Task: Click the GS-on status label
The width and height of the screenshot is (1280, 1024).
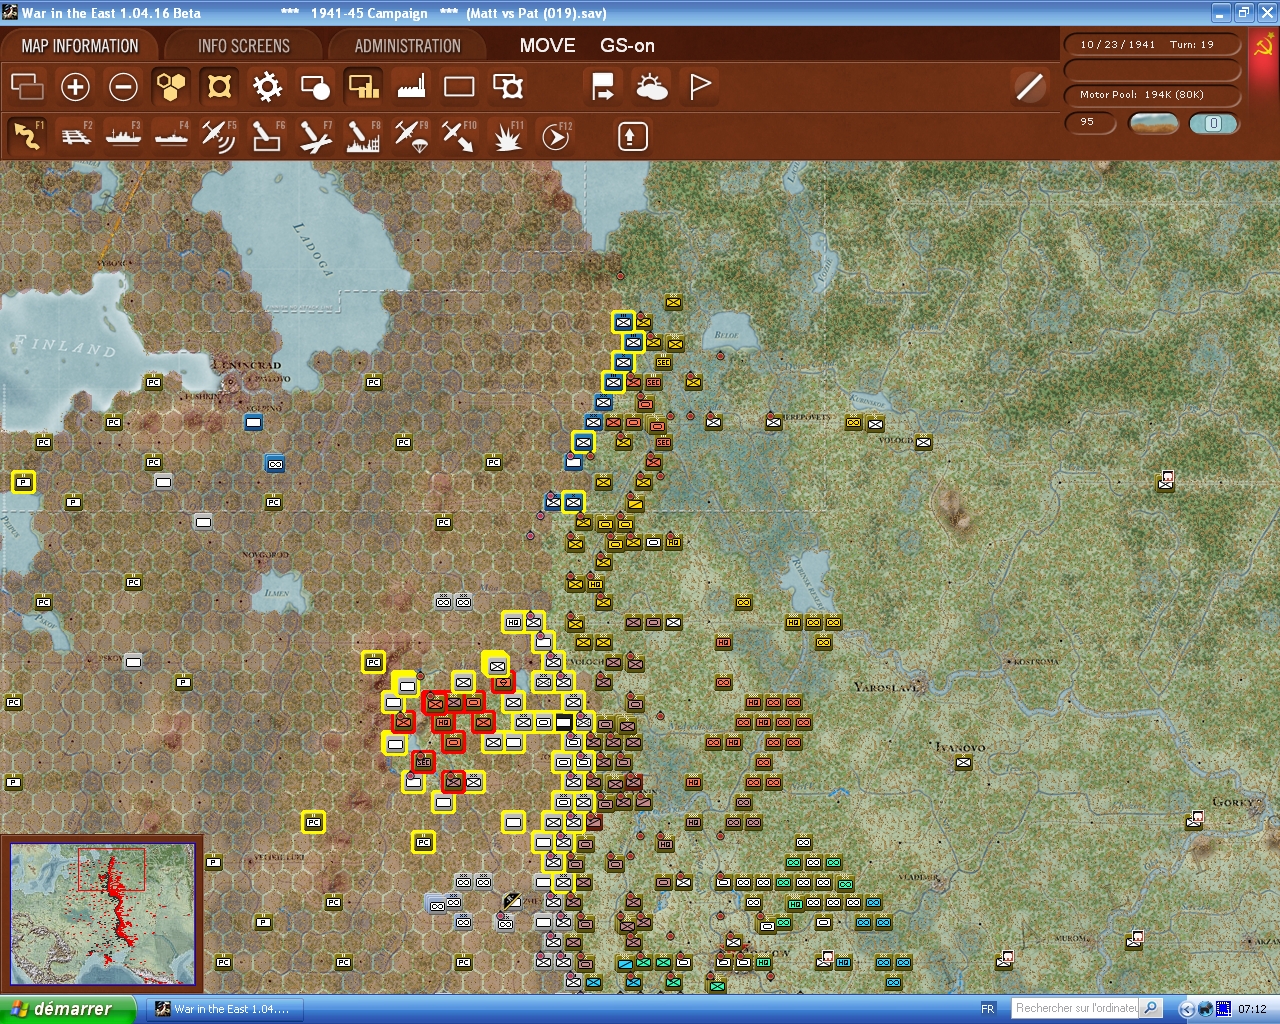Action: click(627, 46)
